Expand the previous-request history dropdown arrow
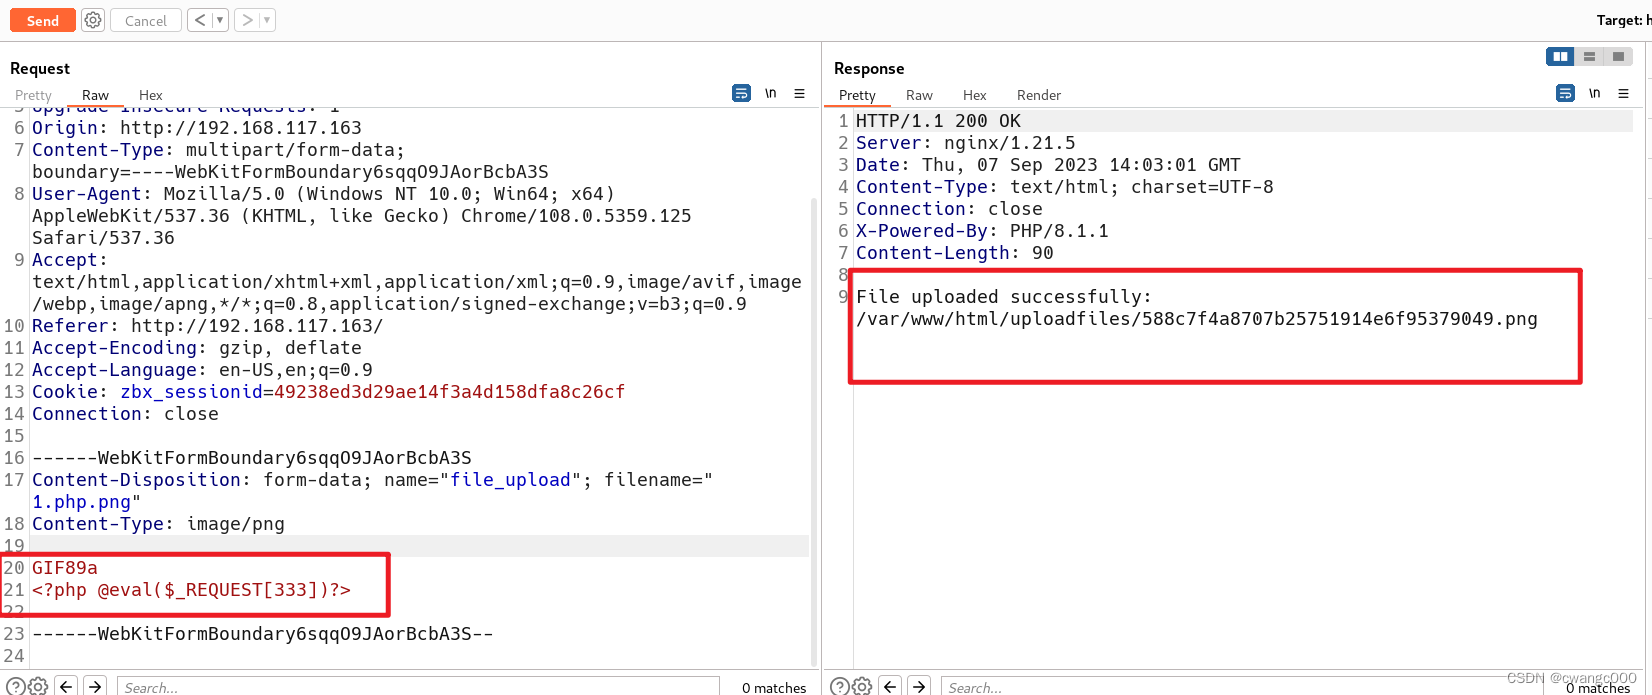 pos(220,20)
